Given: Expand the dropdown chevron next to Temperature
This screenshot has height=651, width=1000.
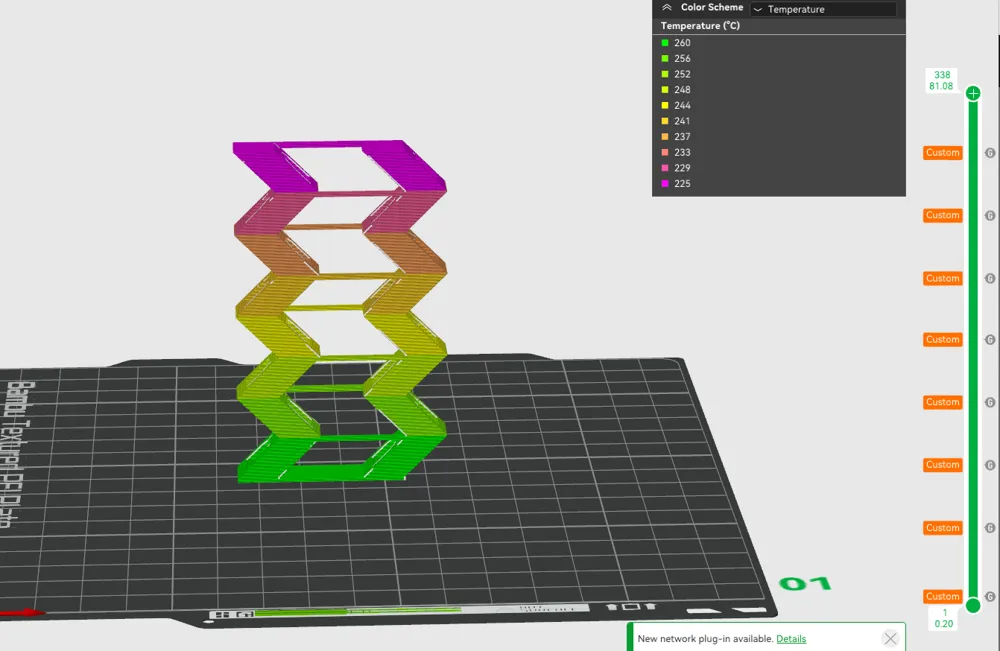Looking at the screenshot, I should tap(759, 10).
